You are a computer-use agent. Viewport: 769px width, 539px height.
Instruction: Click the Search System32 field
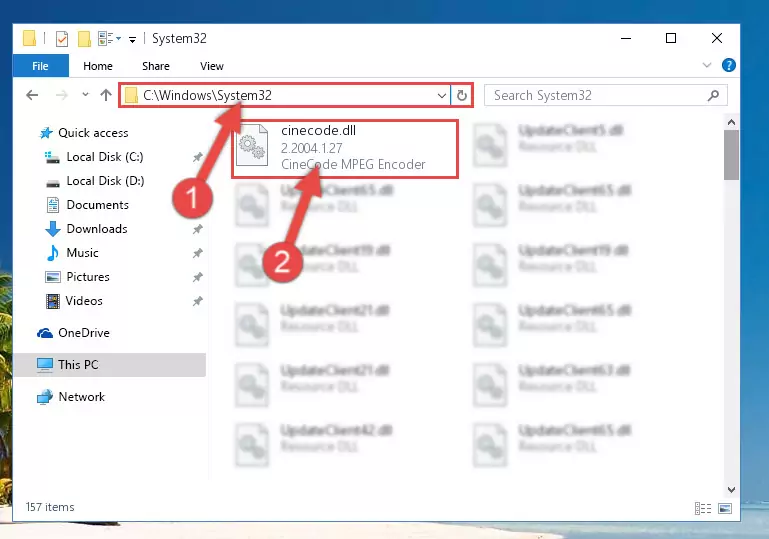coord(606,95)
